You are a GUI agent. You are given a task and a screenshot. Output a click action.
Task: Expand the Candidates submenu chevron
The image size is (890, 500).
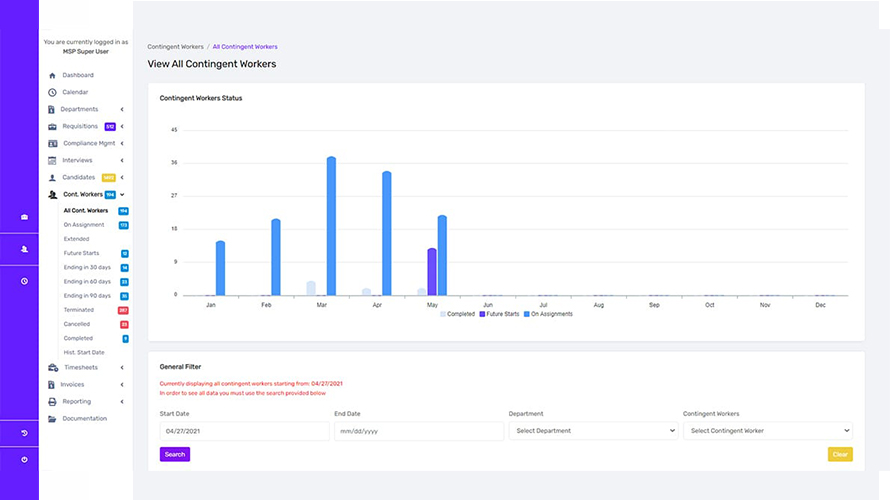point(122,178)
